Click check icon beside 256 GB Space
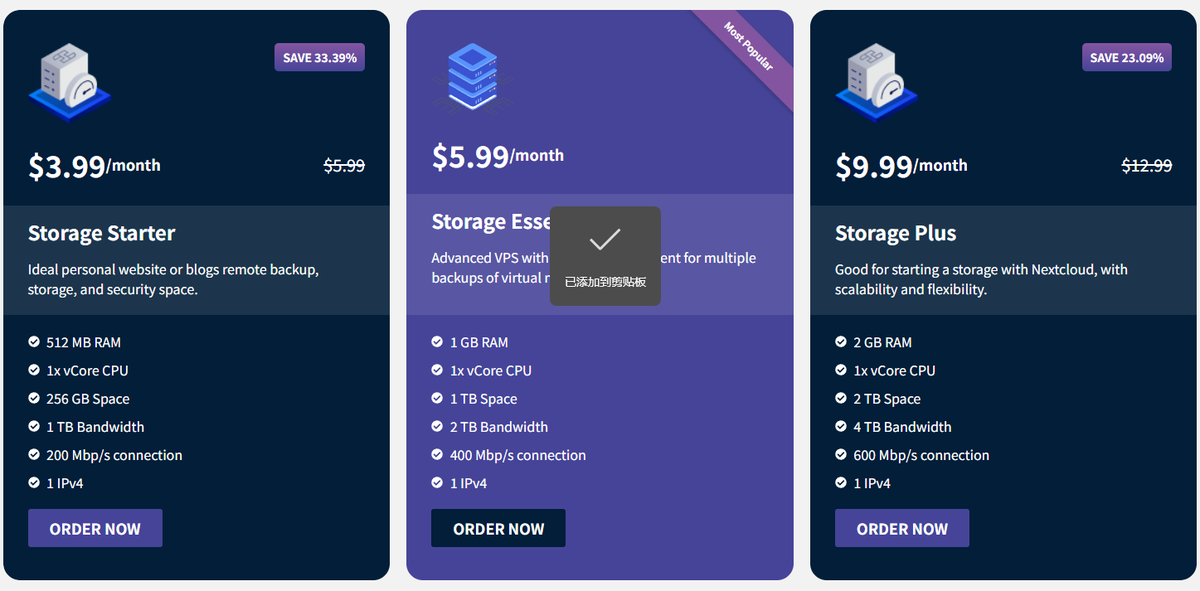 pos(34,398)
